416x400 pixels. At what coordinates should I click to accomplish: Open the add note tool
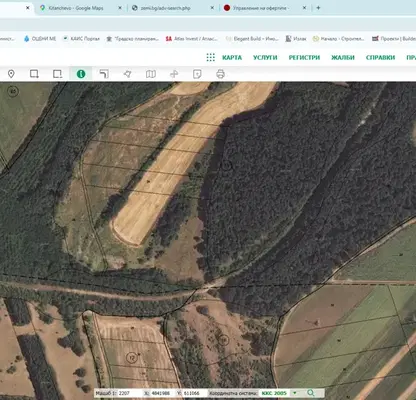197,74
